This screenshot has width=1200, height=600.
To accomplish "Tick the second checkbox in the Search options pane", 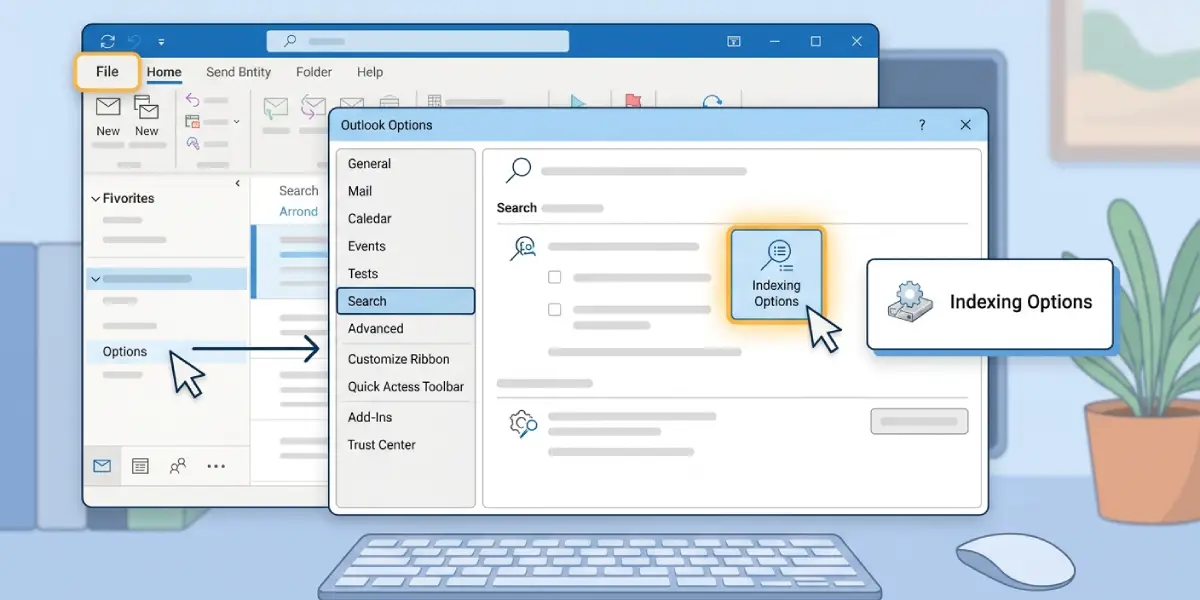I will pyautogui.click(x=555, y=310).
